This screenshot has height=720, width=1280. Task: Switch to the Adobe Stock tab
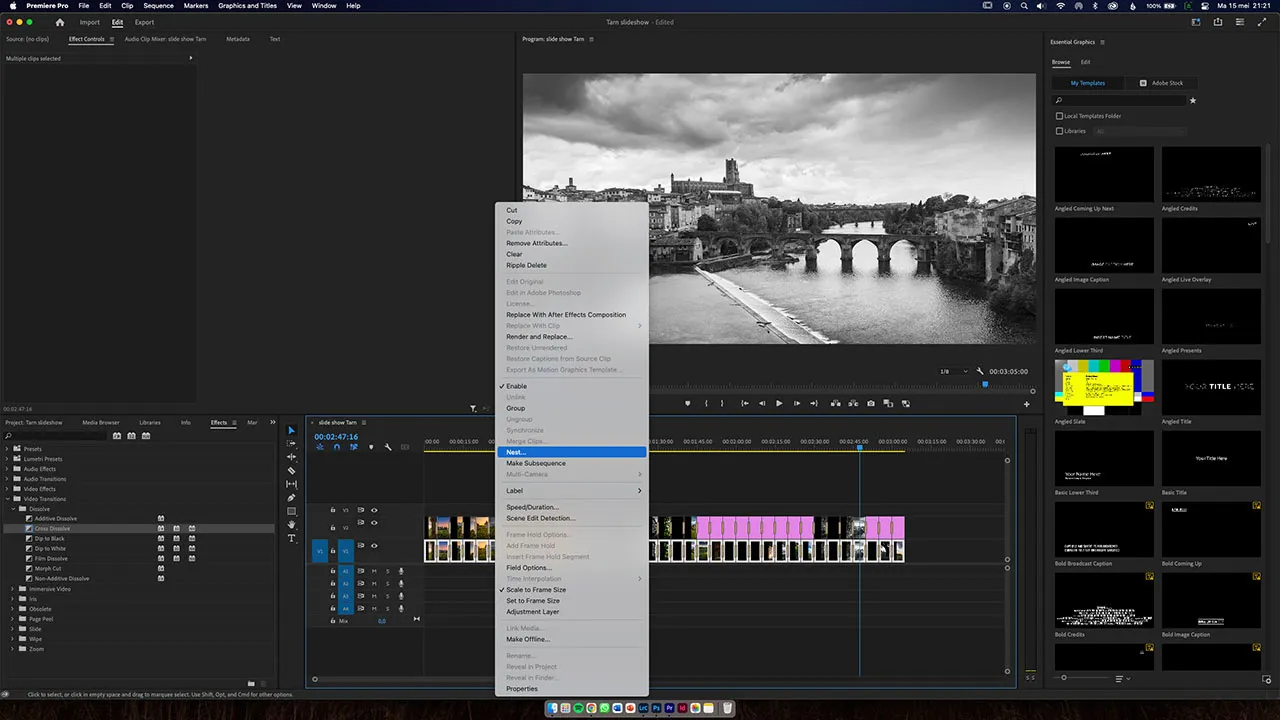point(1166,83)
